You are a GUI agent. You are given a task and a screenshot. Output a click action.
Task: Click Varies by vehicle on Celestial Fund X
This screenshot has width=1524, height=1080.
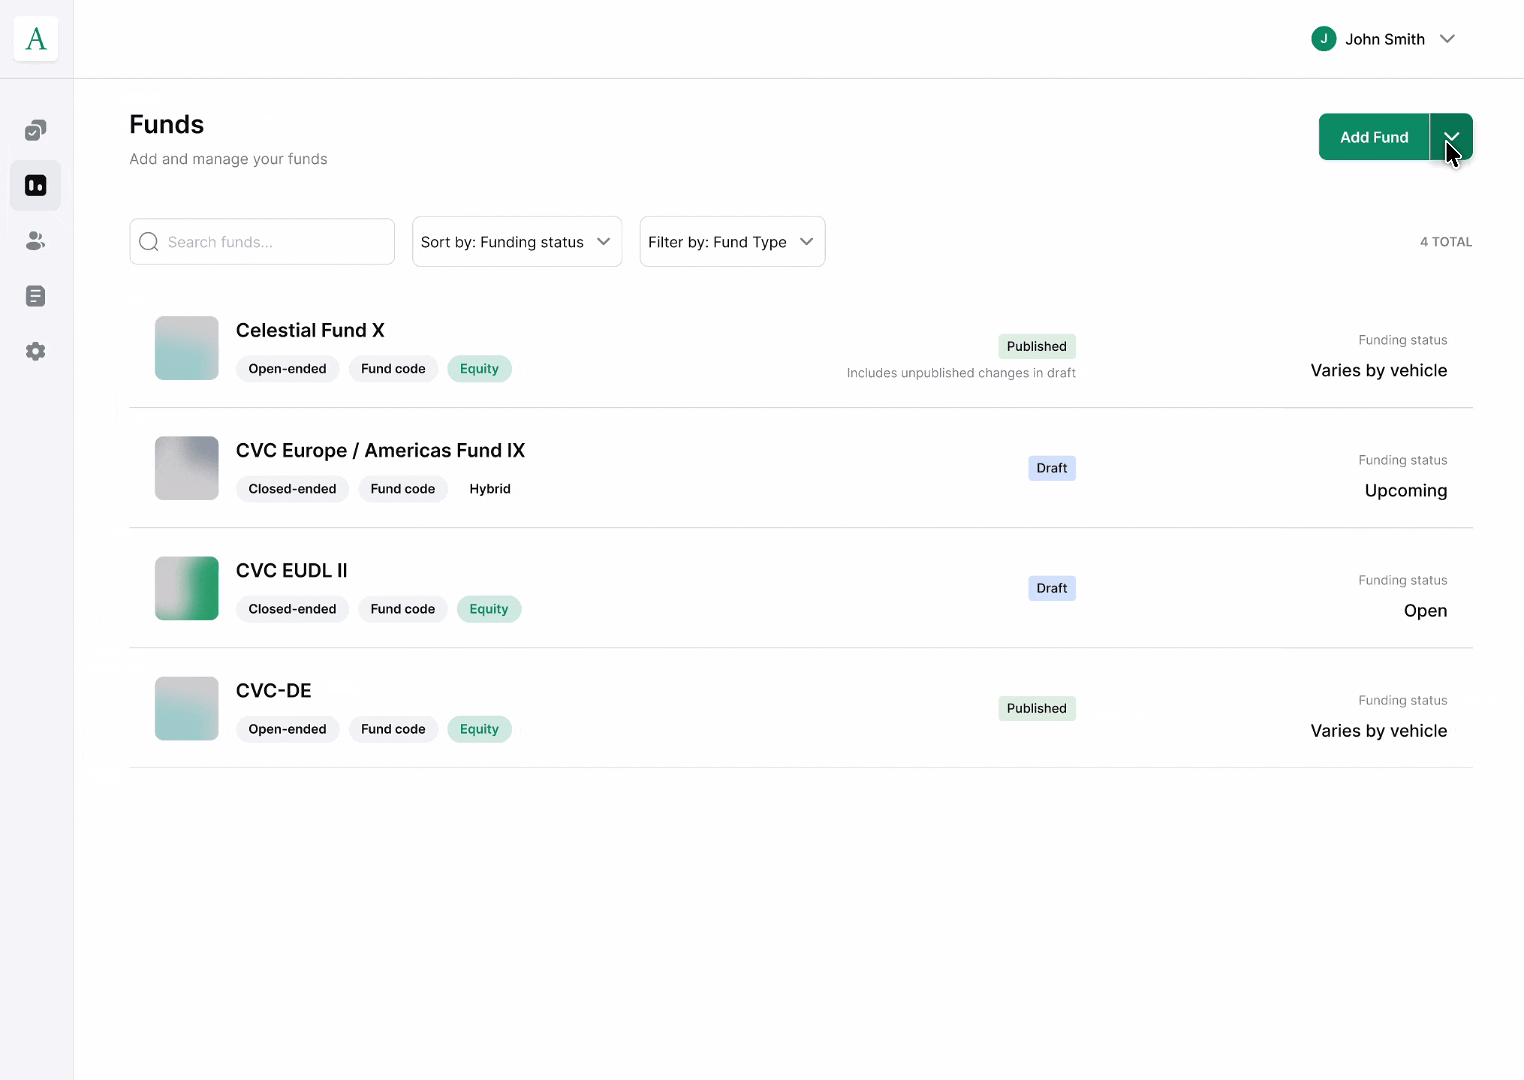coord(1379,370)
